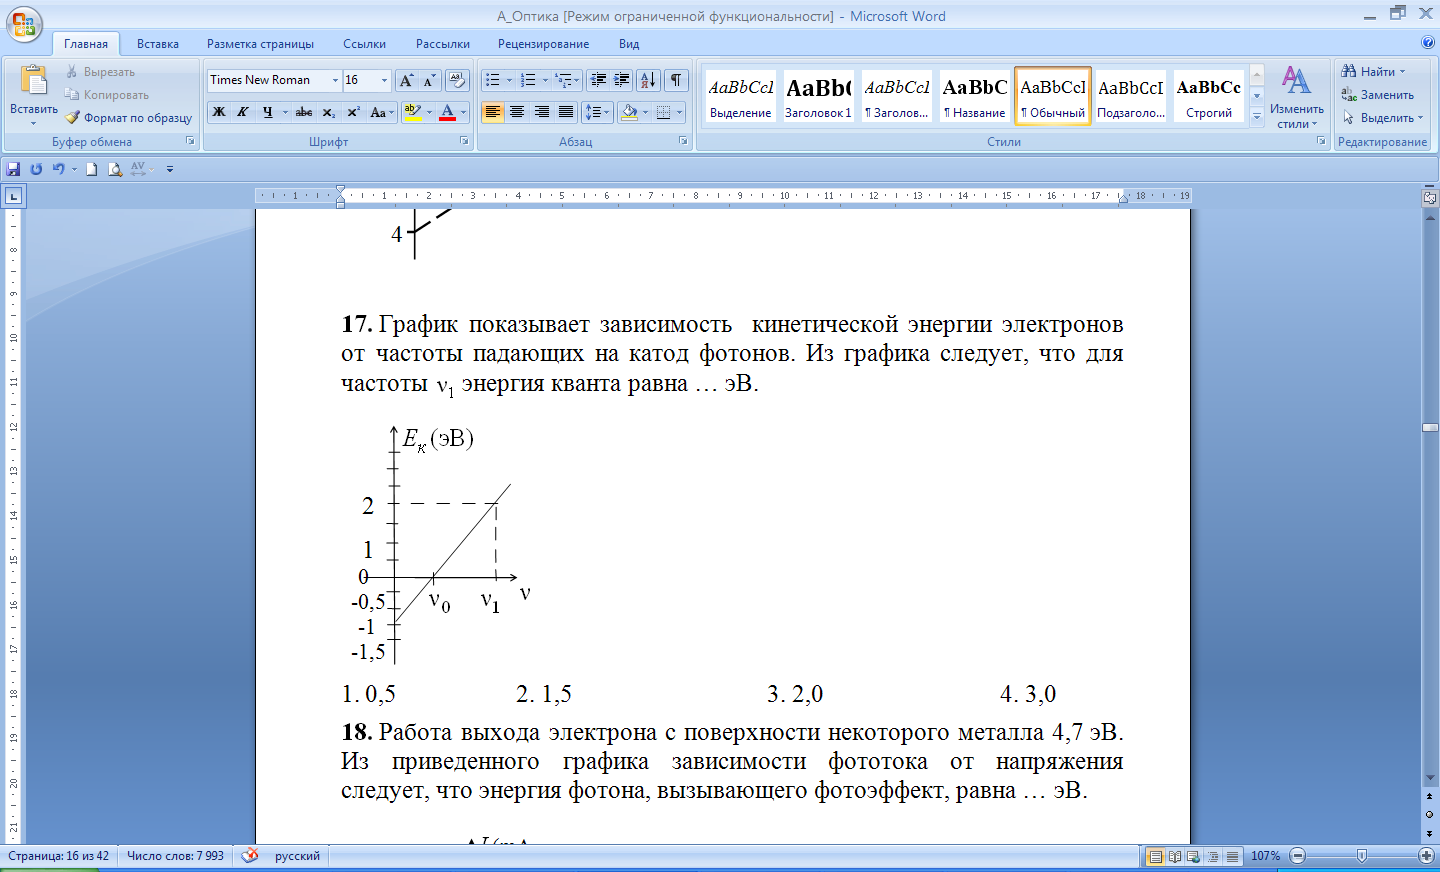
Task: Increase font size with the grow font icon
Action: pyautogui.click(x=406, y=80)
